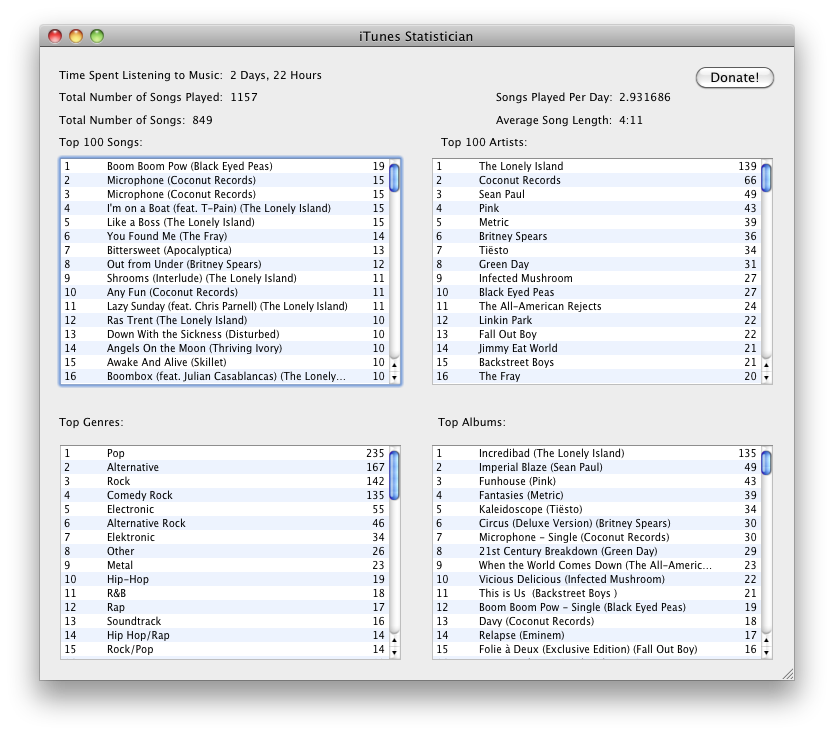
Task: Select the song Any Fun (Coconut Records)
Action: click(x=225, y=293)
